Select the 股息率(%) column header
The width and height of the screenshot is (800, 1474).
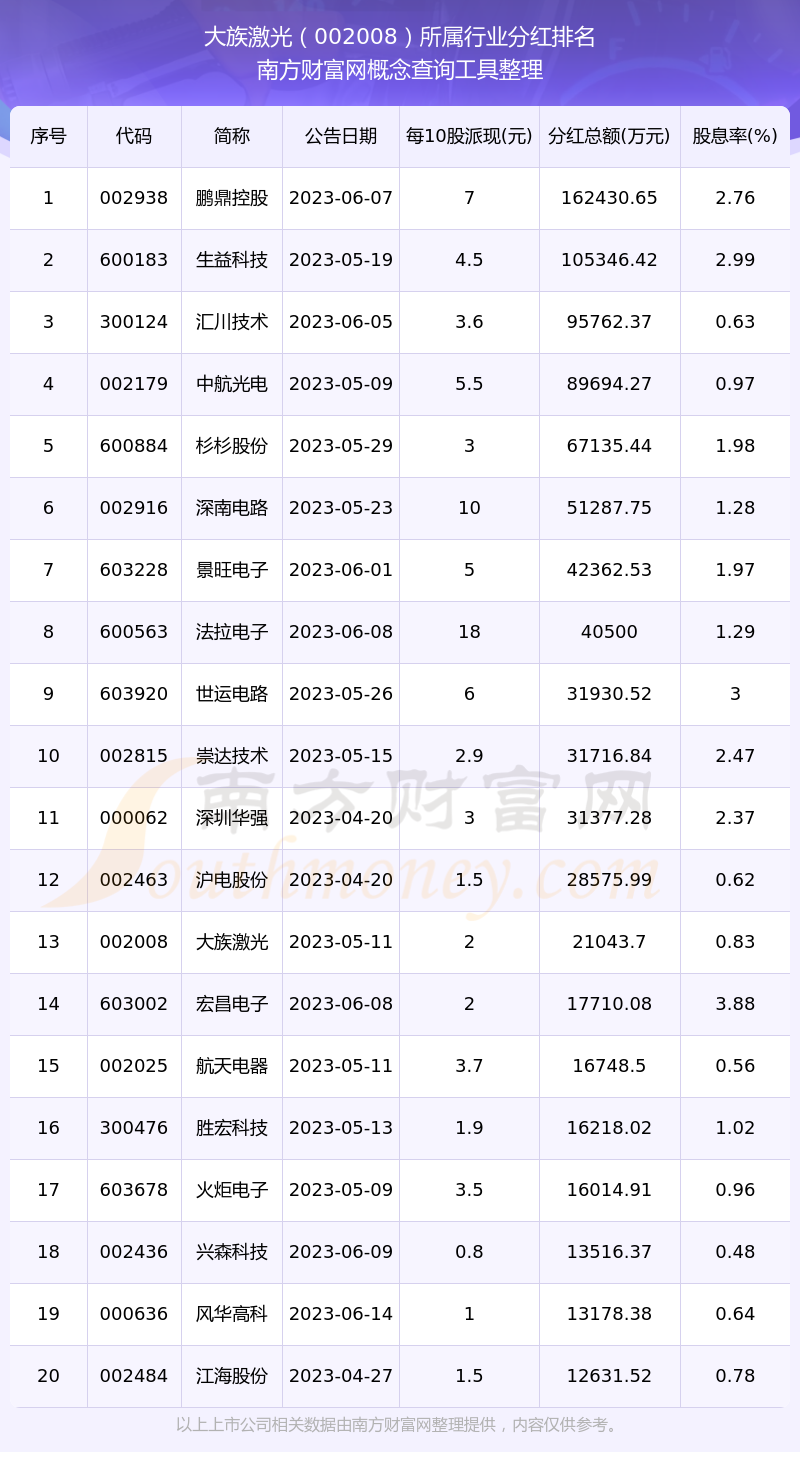coord(735,136)
